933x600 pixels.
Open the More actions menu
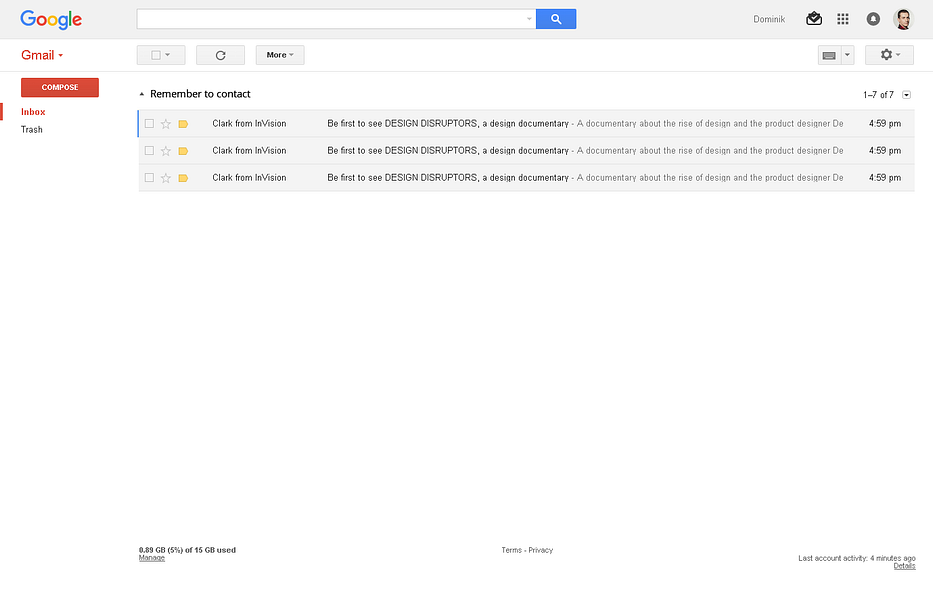tap(280, 55)
